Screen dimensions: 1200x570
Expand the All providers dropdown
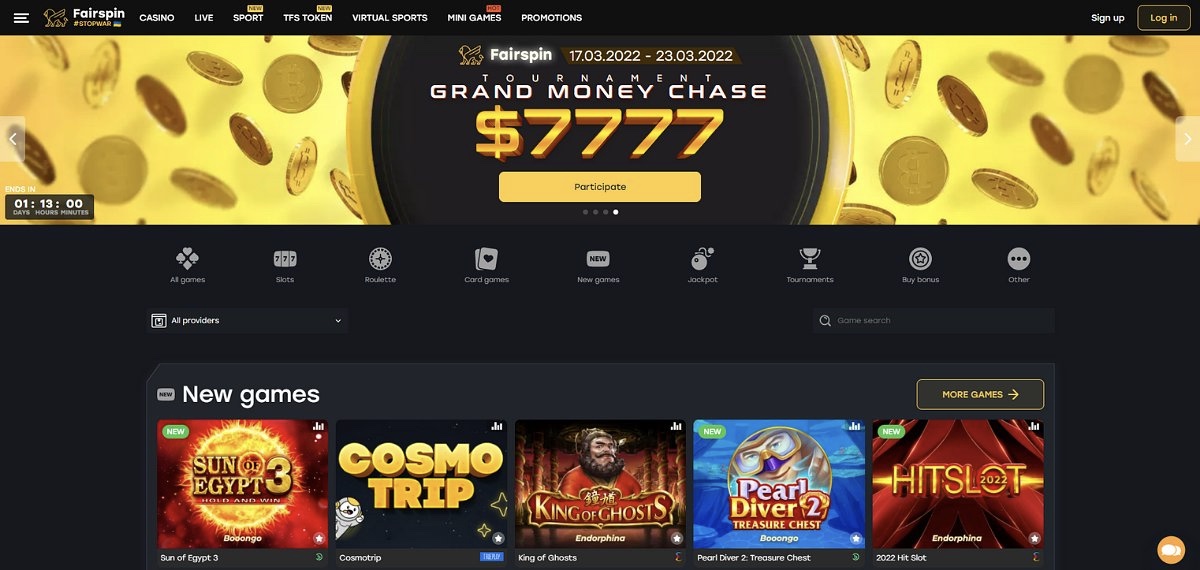(247, 320)
